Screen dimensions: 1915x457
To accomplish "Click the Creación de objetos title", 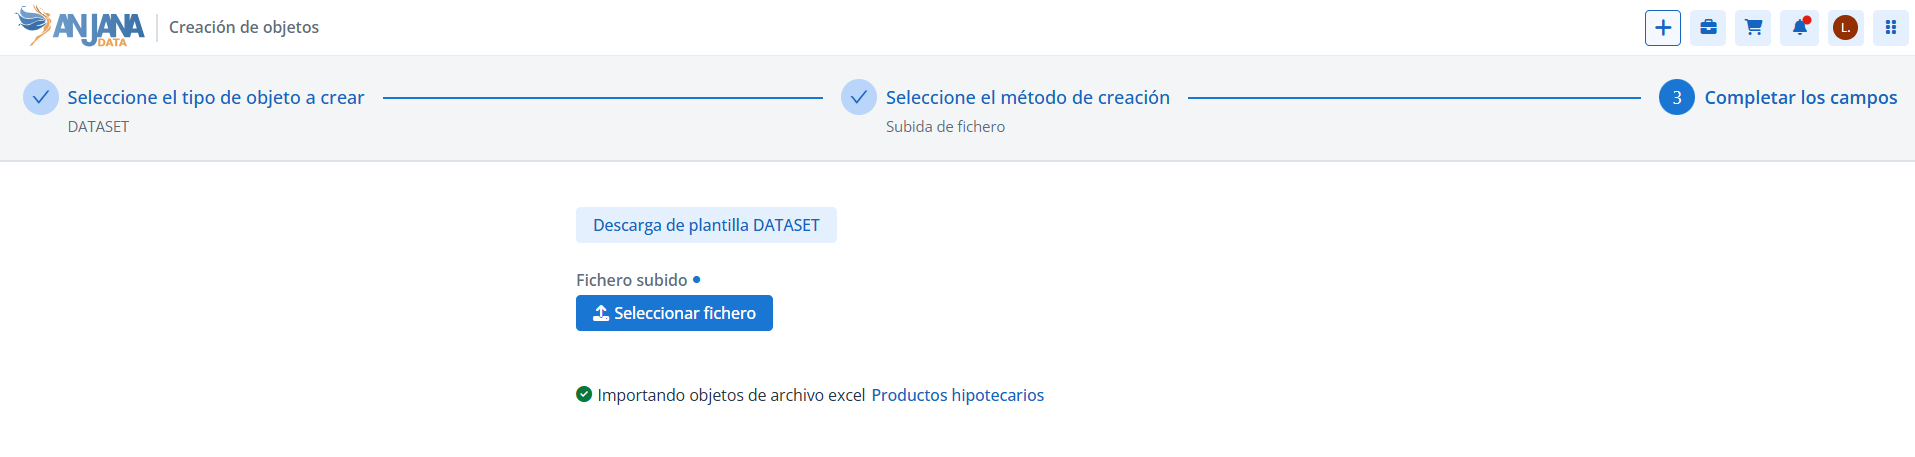I will click(x=244, y=27).
